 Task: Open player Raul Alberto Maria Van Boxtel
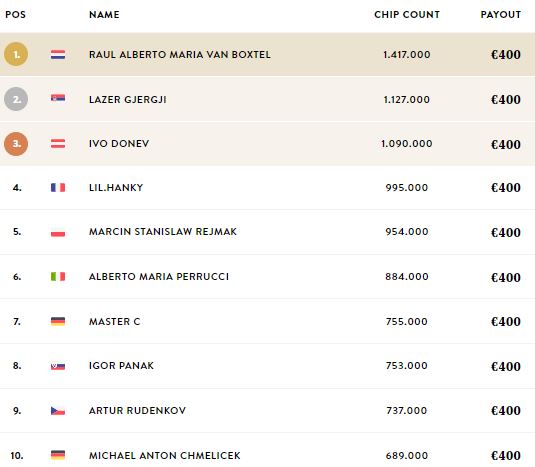pyautogui.click(x=180, y=55)
